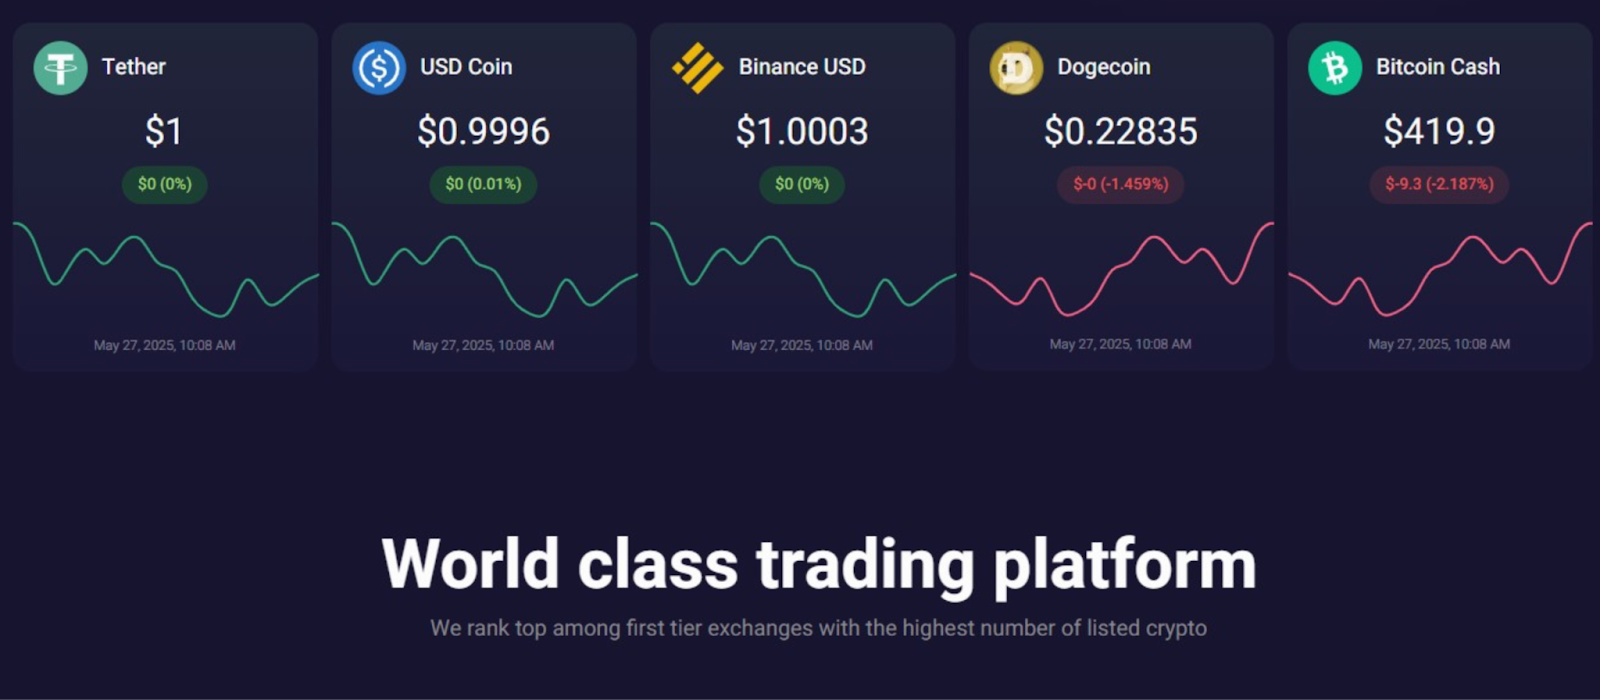This screenshot has width=1600, height=700.
Task: Click the USD Coin $0 (0.01%) badge
Action: pos(483,184)
